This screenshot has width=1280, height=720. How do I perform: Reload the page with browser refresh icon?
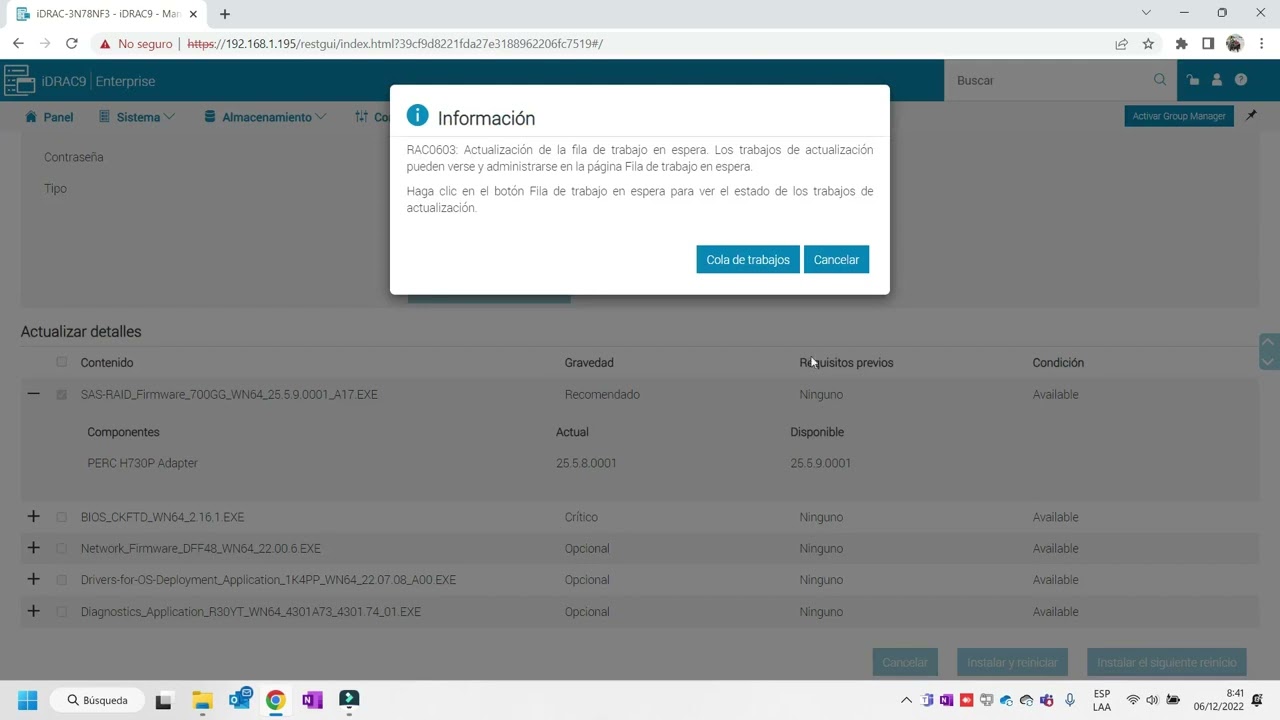click(x=71, y=43)
